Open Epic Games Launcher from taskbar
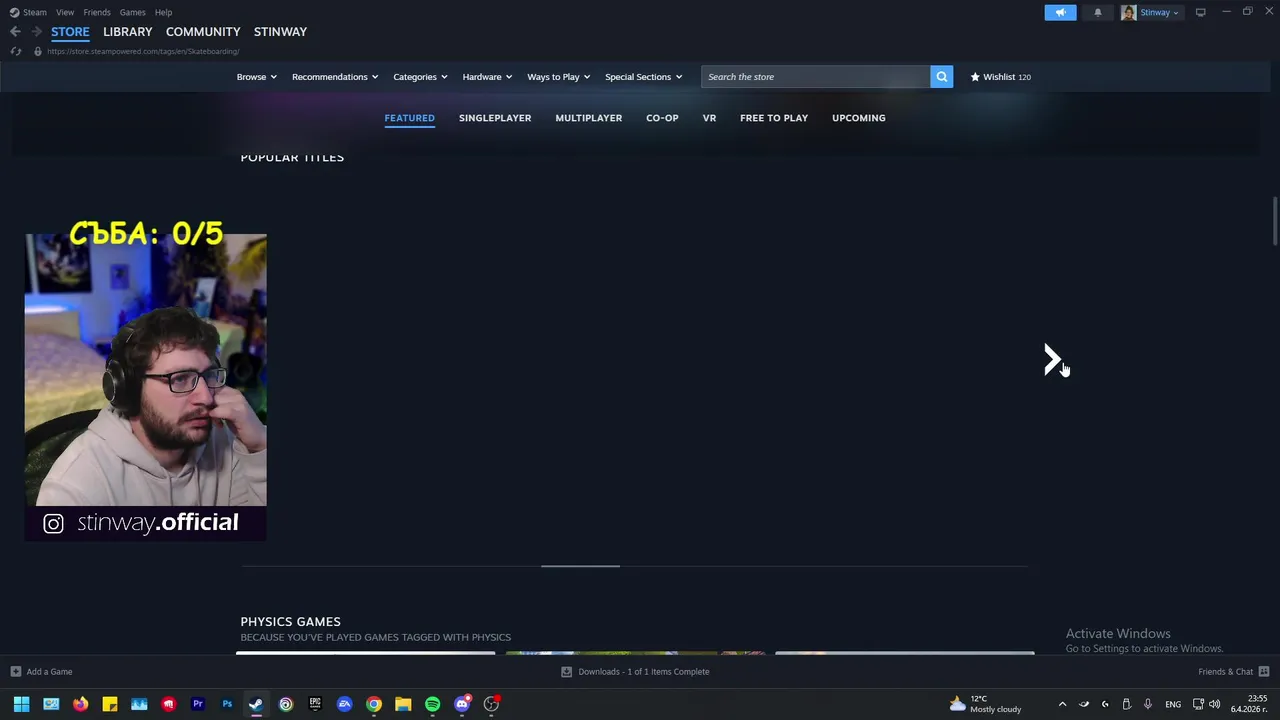 pos(315,704)
